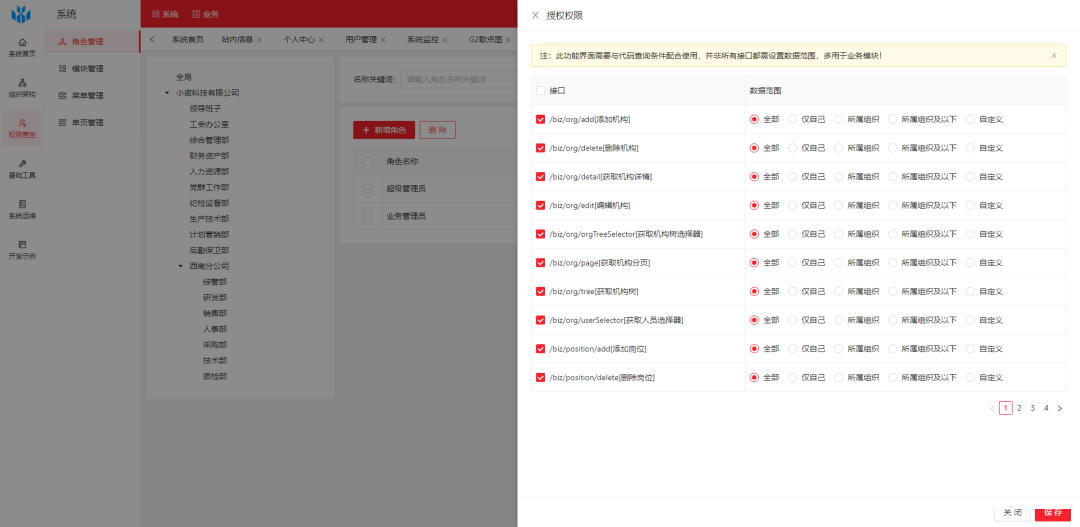Uncheck the /biz/org/add interface checkbox
Image resolution: width=1080 pixels, height=527 pixels.
(x=541, y=119)
